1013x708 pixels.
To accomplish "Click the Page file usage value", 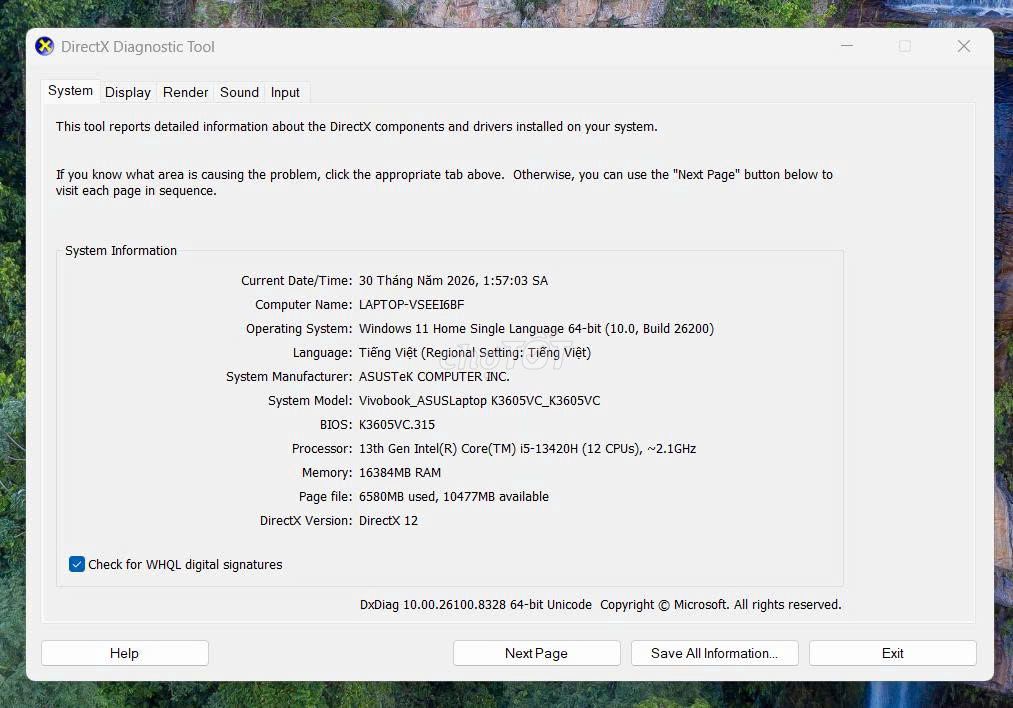I will 454,496.
